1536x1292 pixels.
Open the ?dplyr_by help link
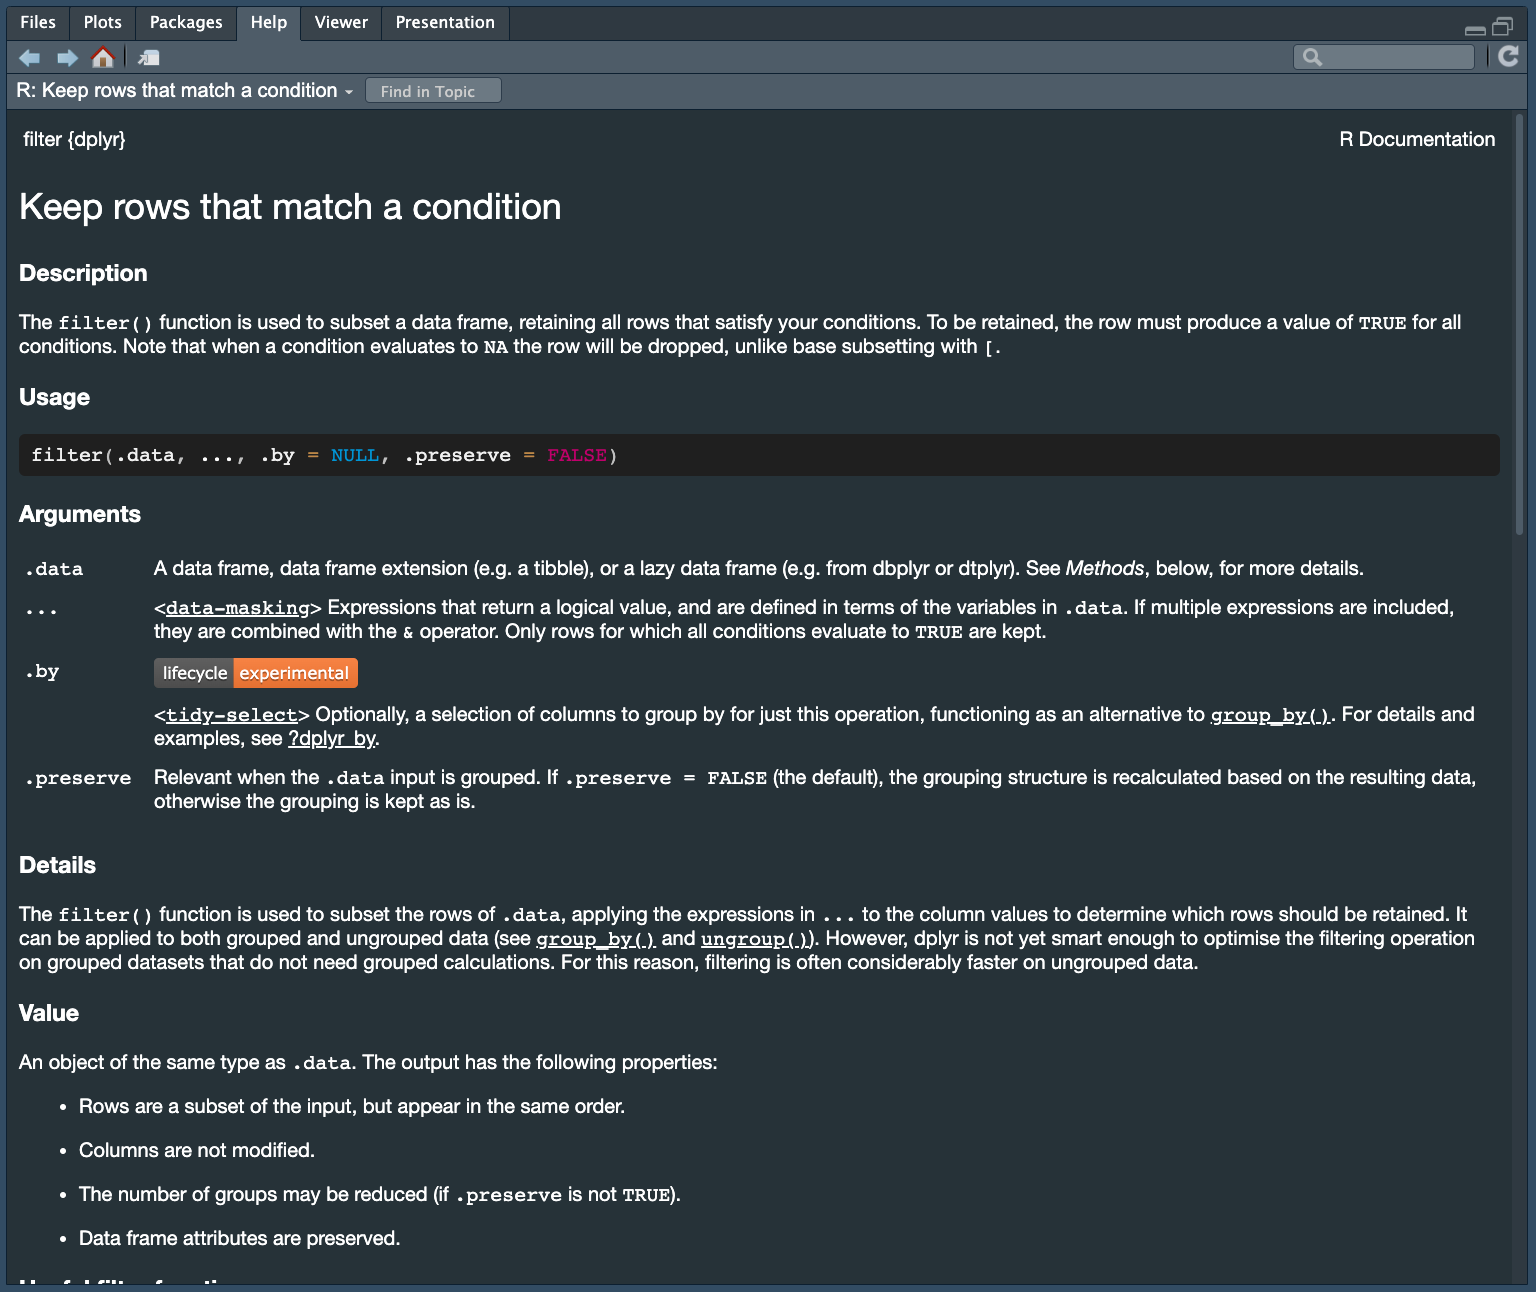332,739
